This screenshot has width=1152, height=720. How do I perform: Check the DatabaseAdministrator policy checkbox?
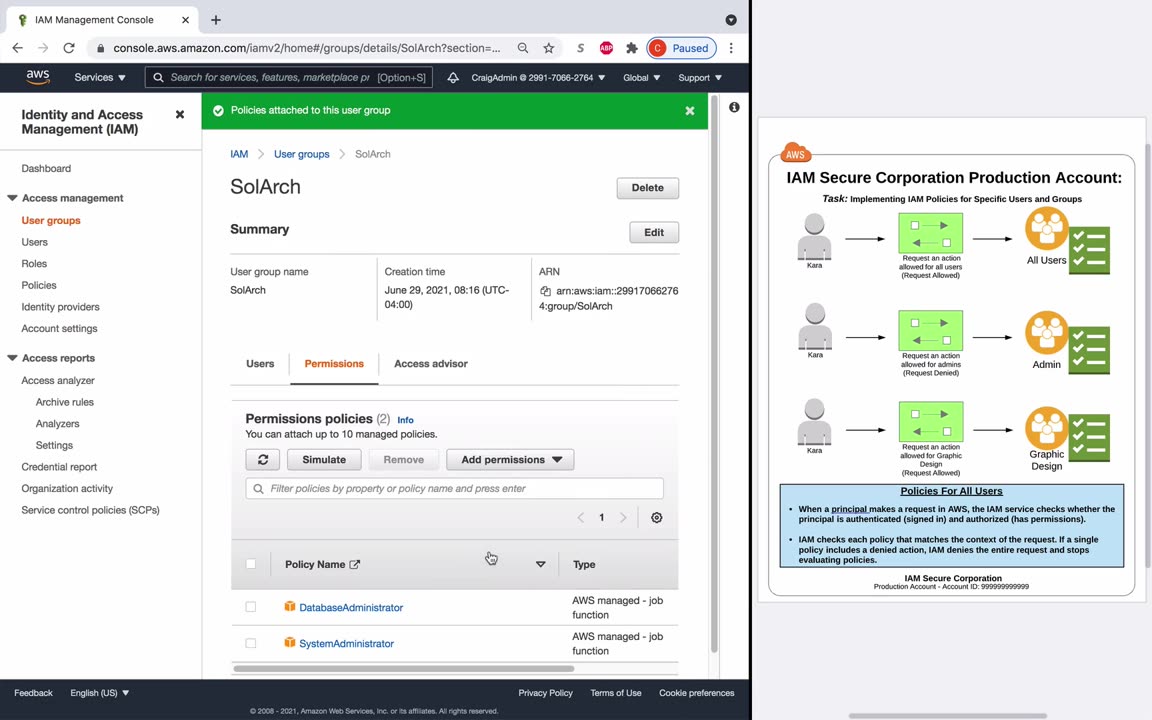tap(251, 607)
